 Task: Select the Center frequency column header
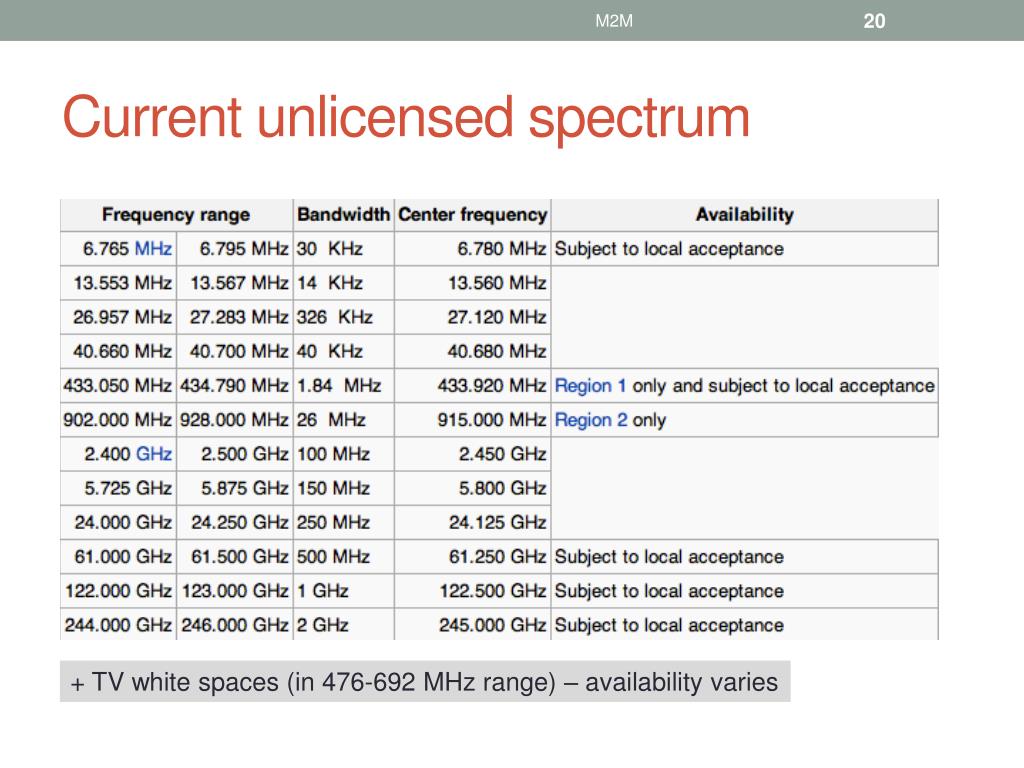click(473, 215)
